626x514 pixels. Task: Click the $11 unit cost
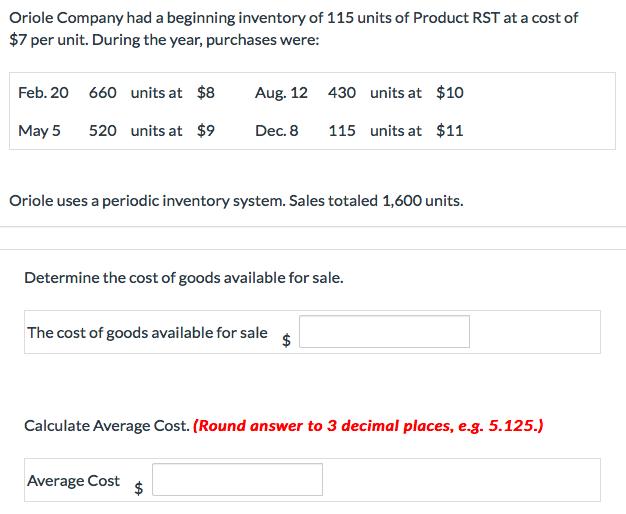(x=449, y=131)
